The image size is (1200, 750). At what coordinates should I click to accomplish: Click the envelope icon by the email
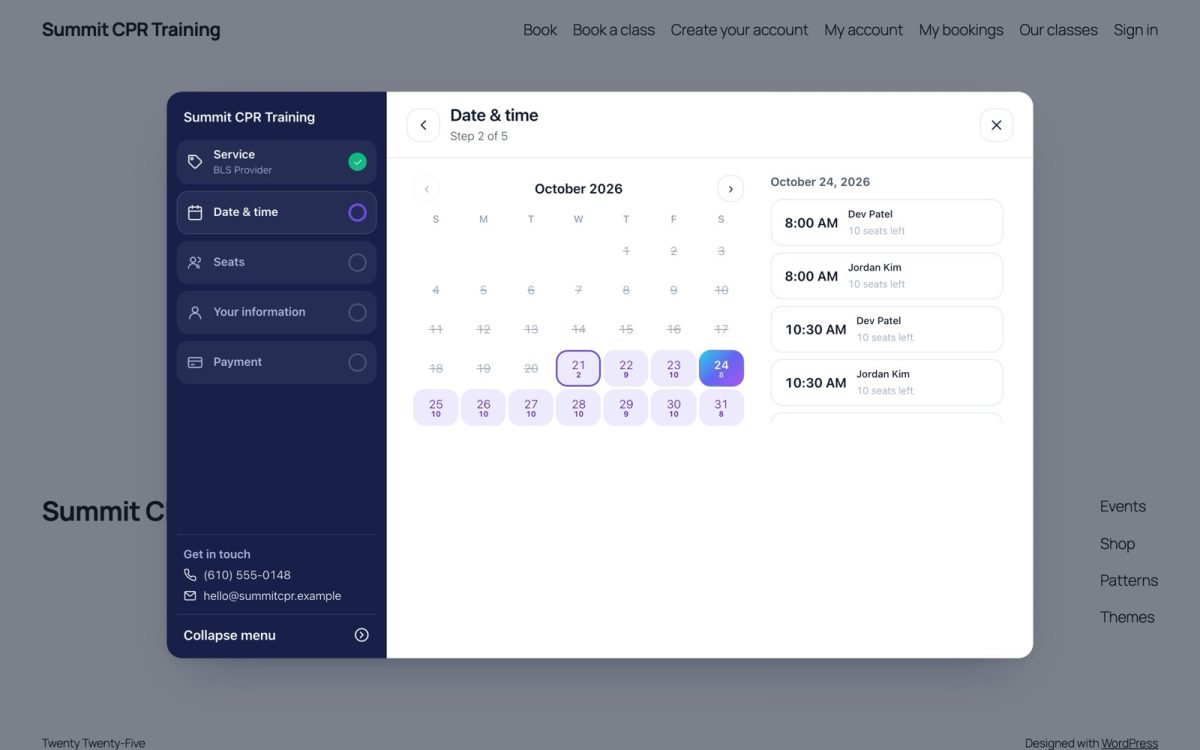click(190, 596)
